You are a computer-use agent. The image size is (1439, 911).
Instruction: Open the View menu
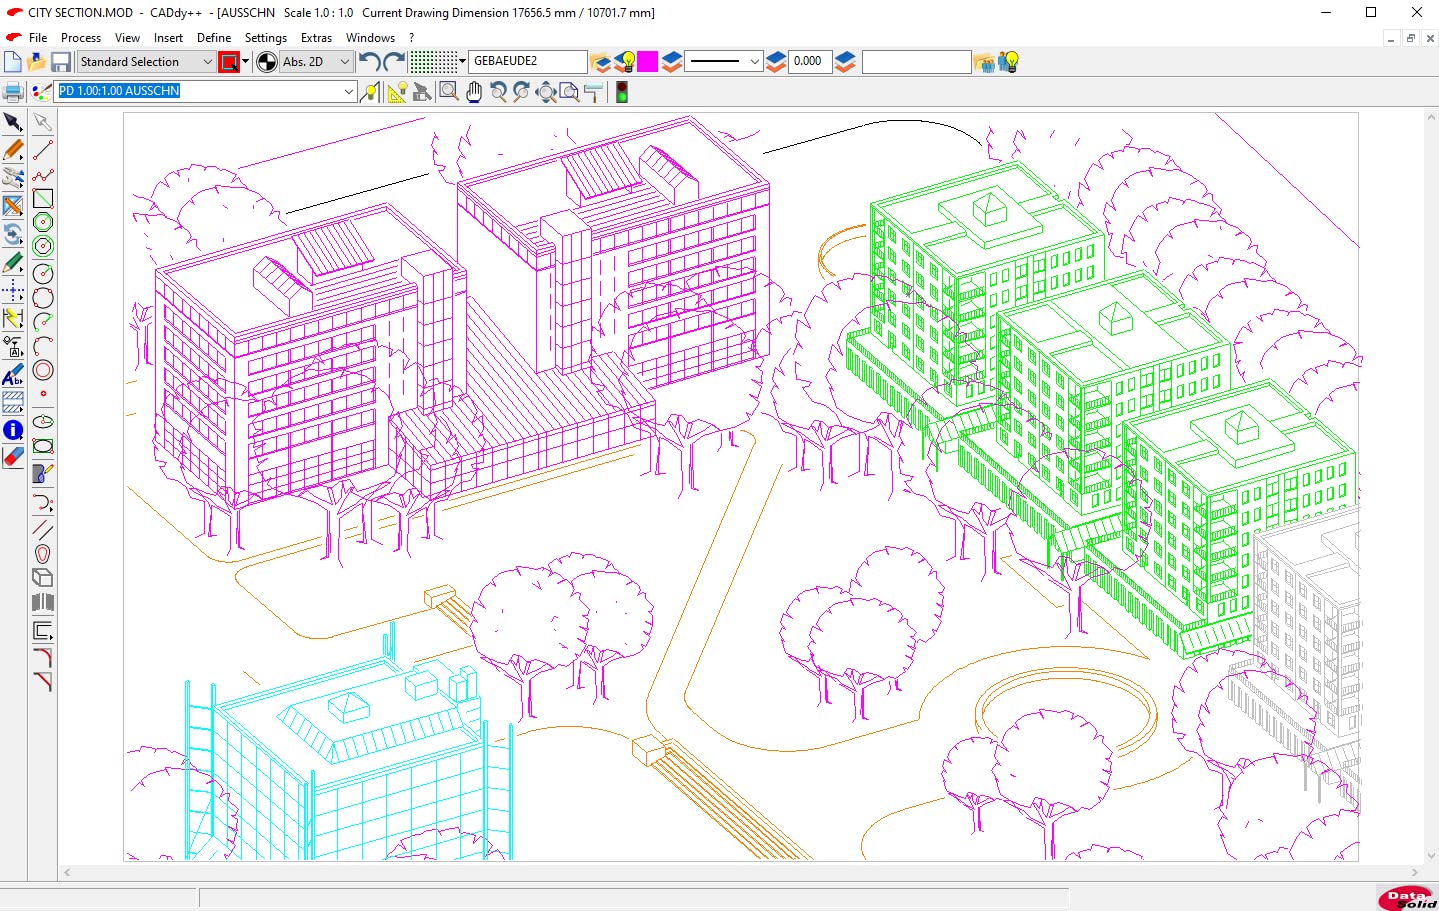127,38
